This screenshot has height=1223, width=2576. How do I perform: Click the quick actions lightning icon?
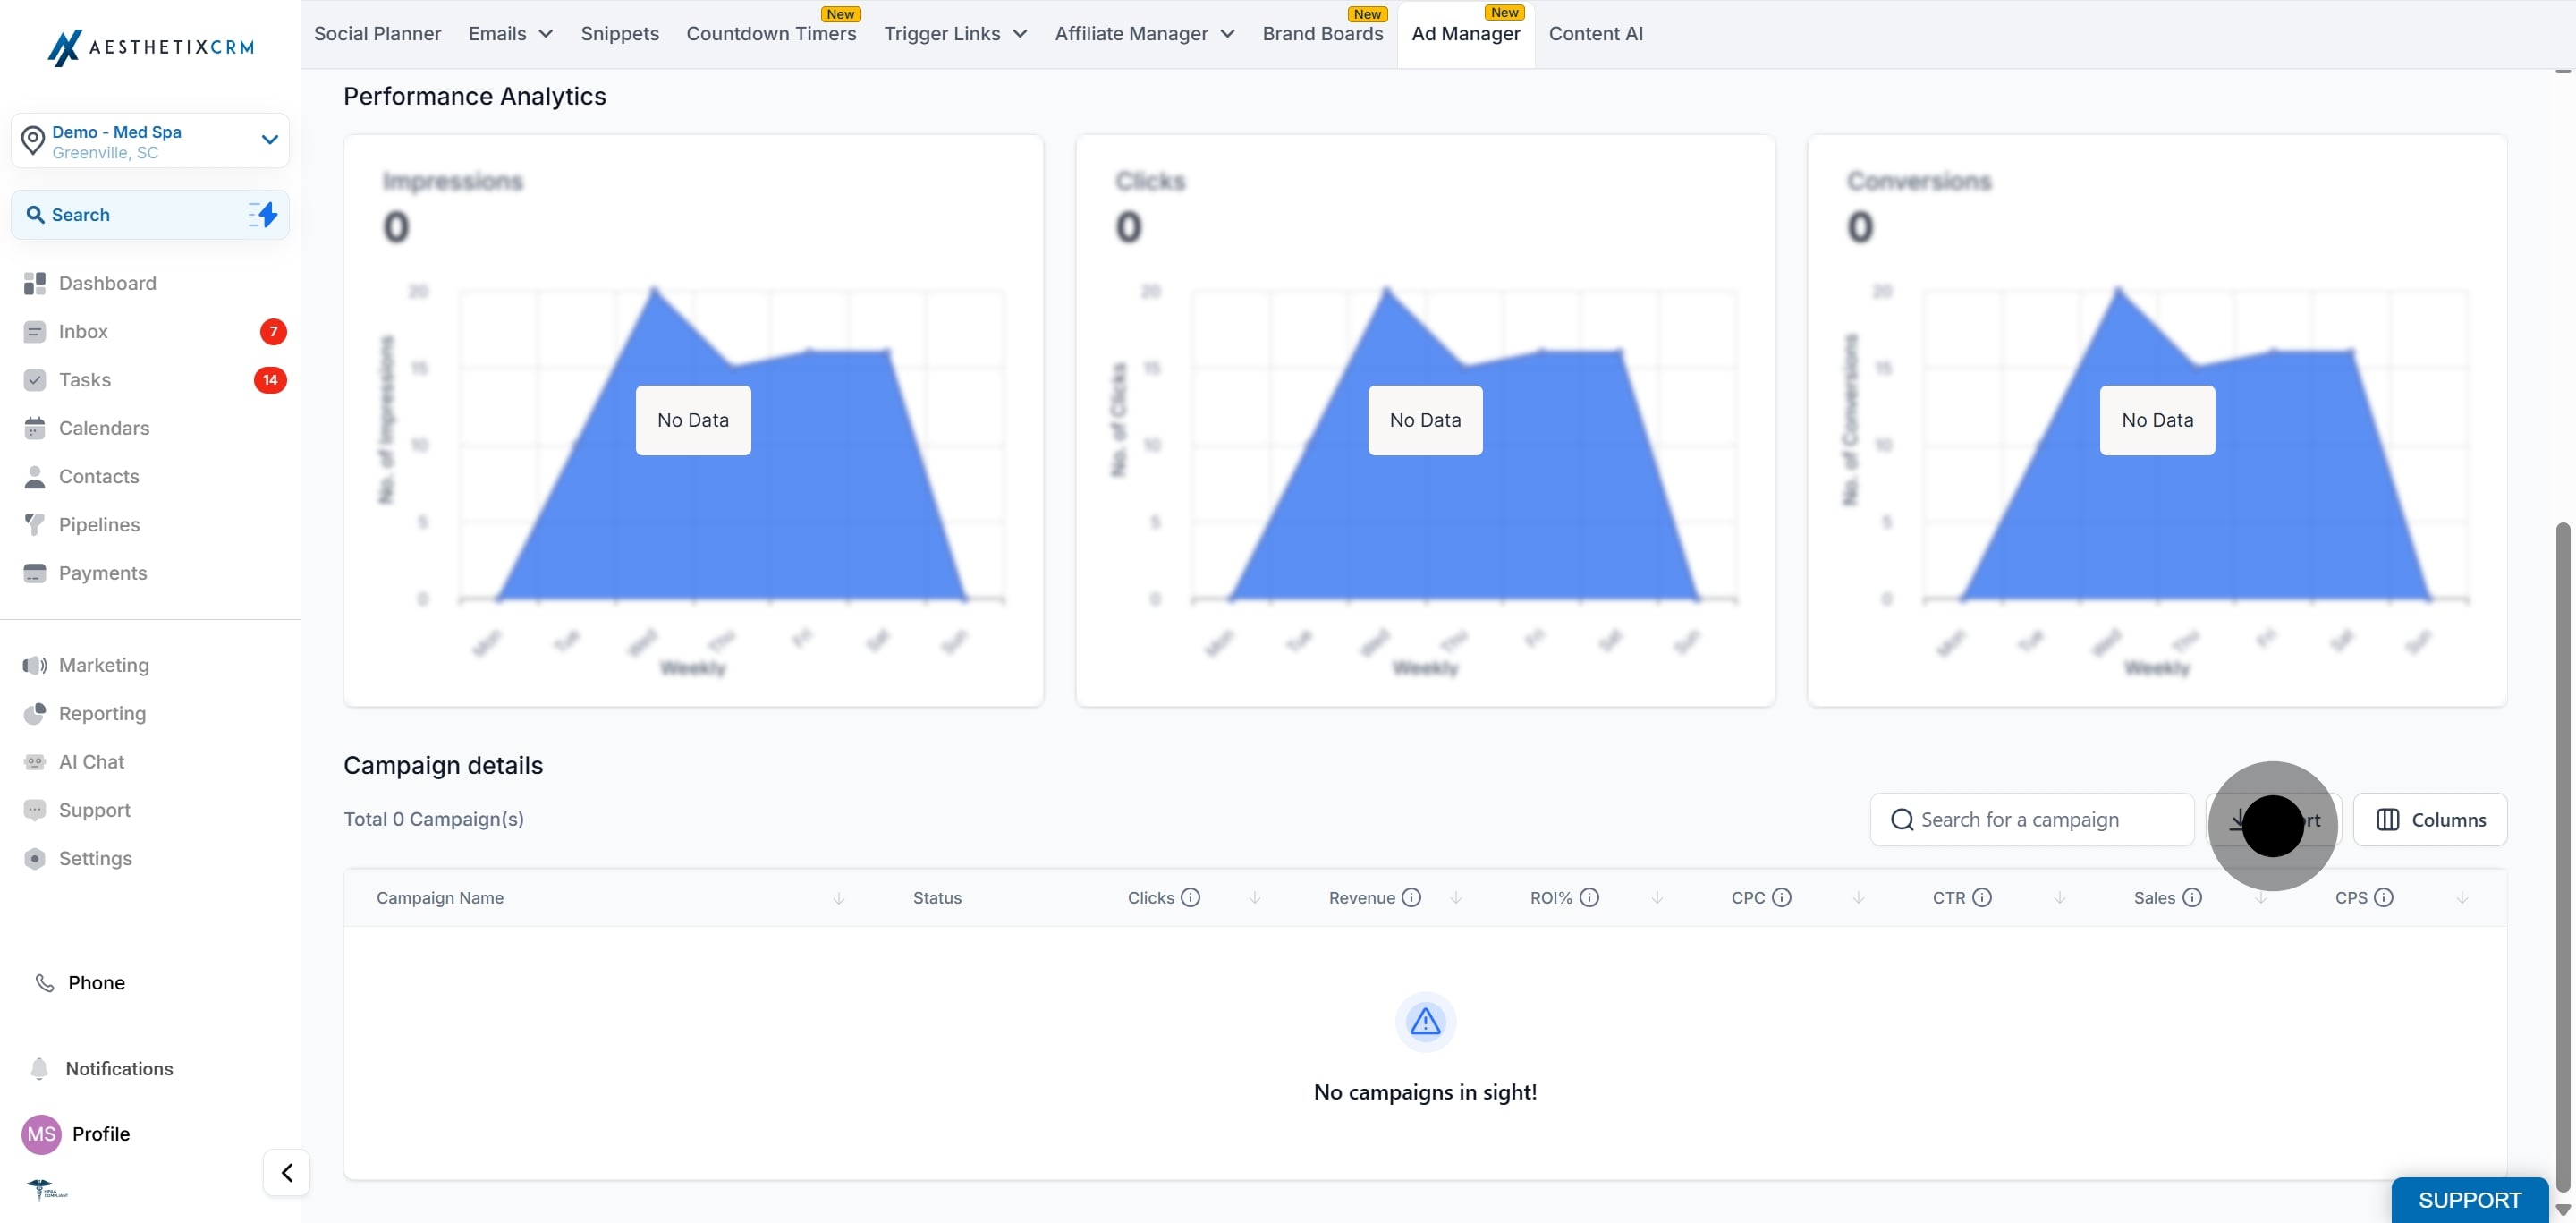coord(263,215)
